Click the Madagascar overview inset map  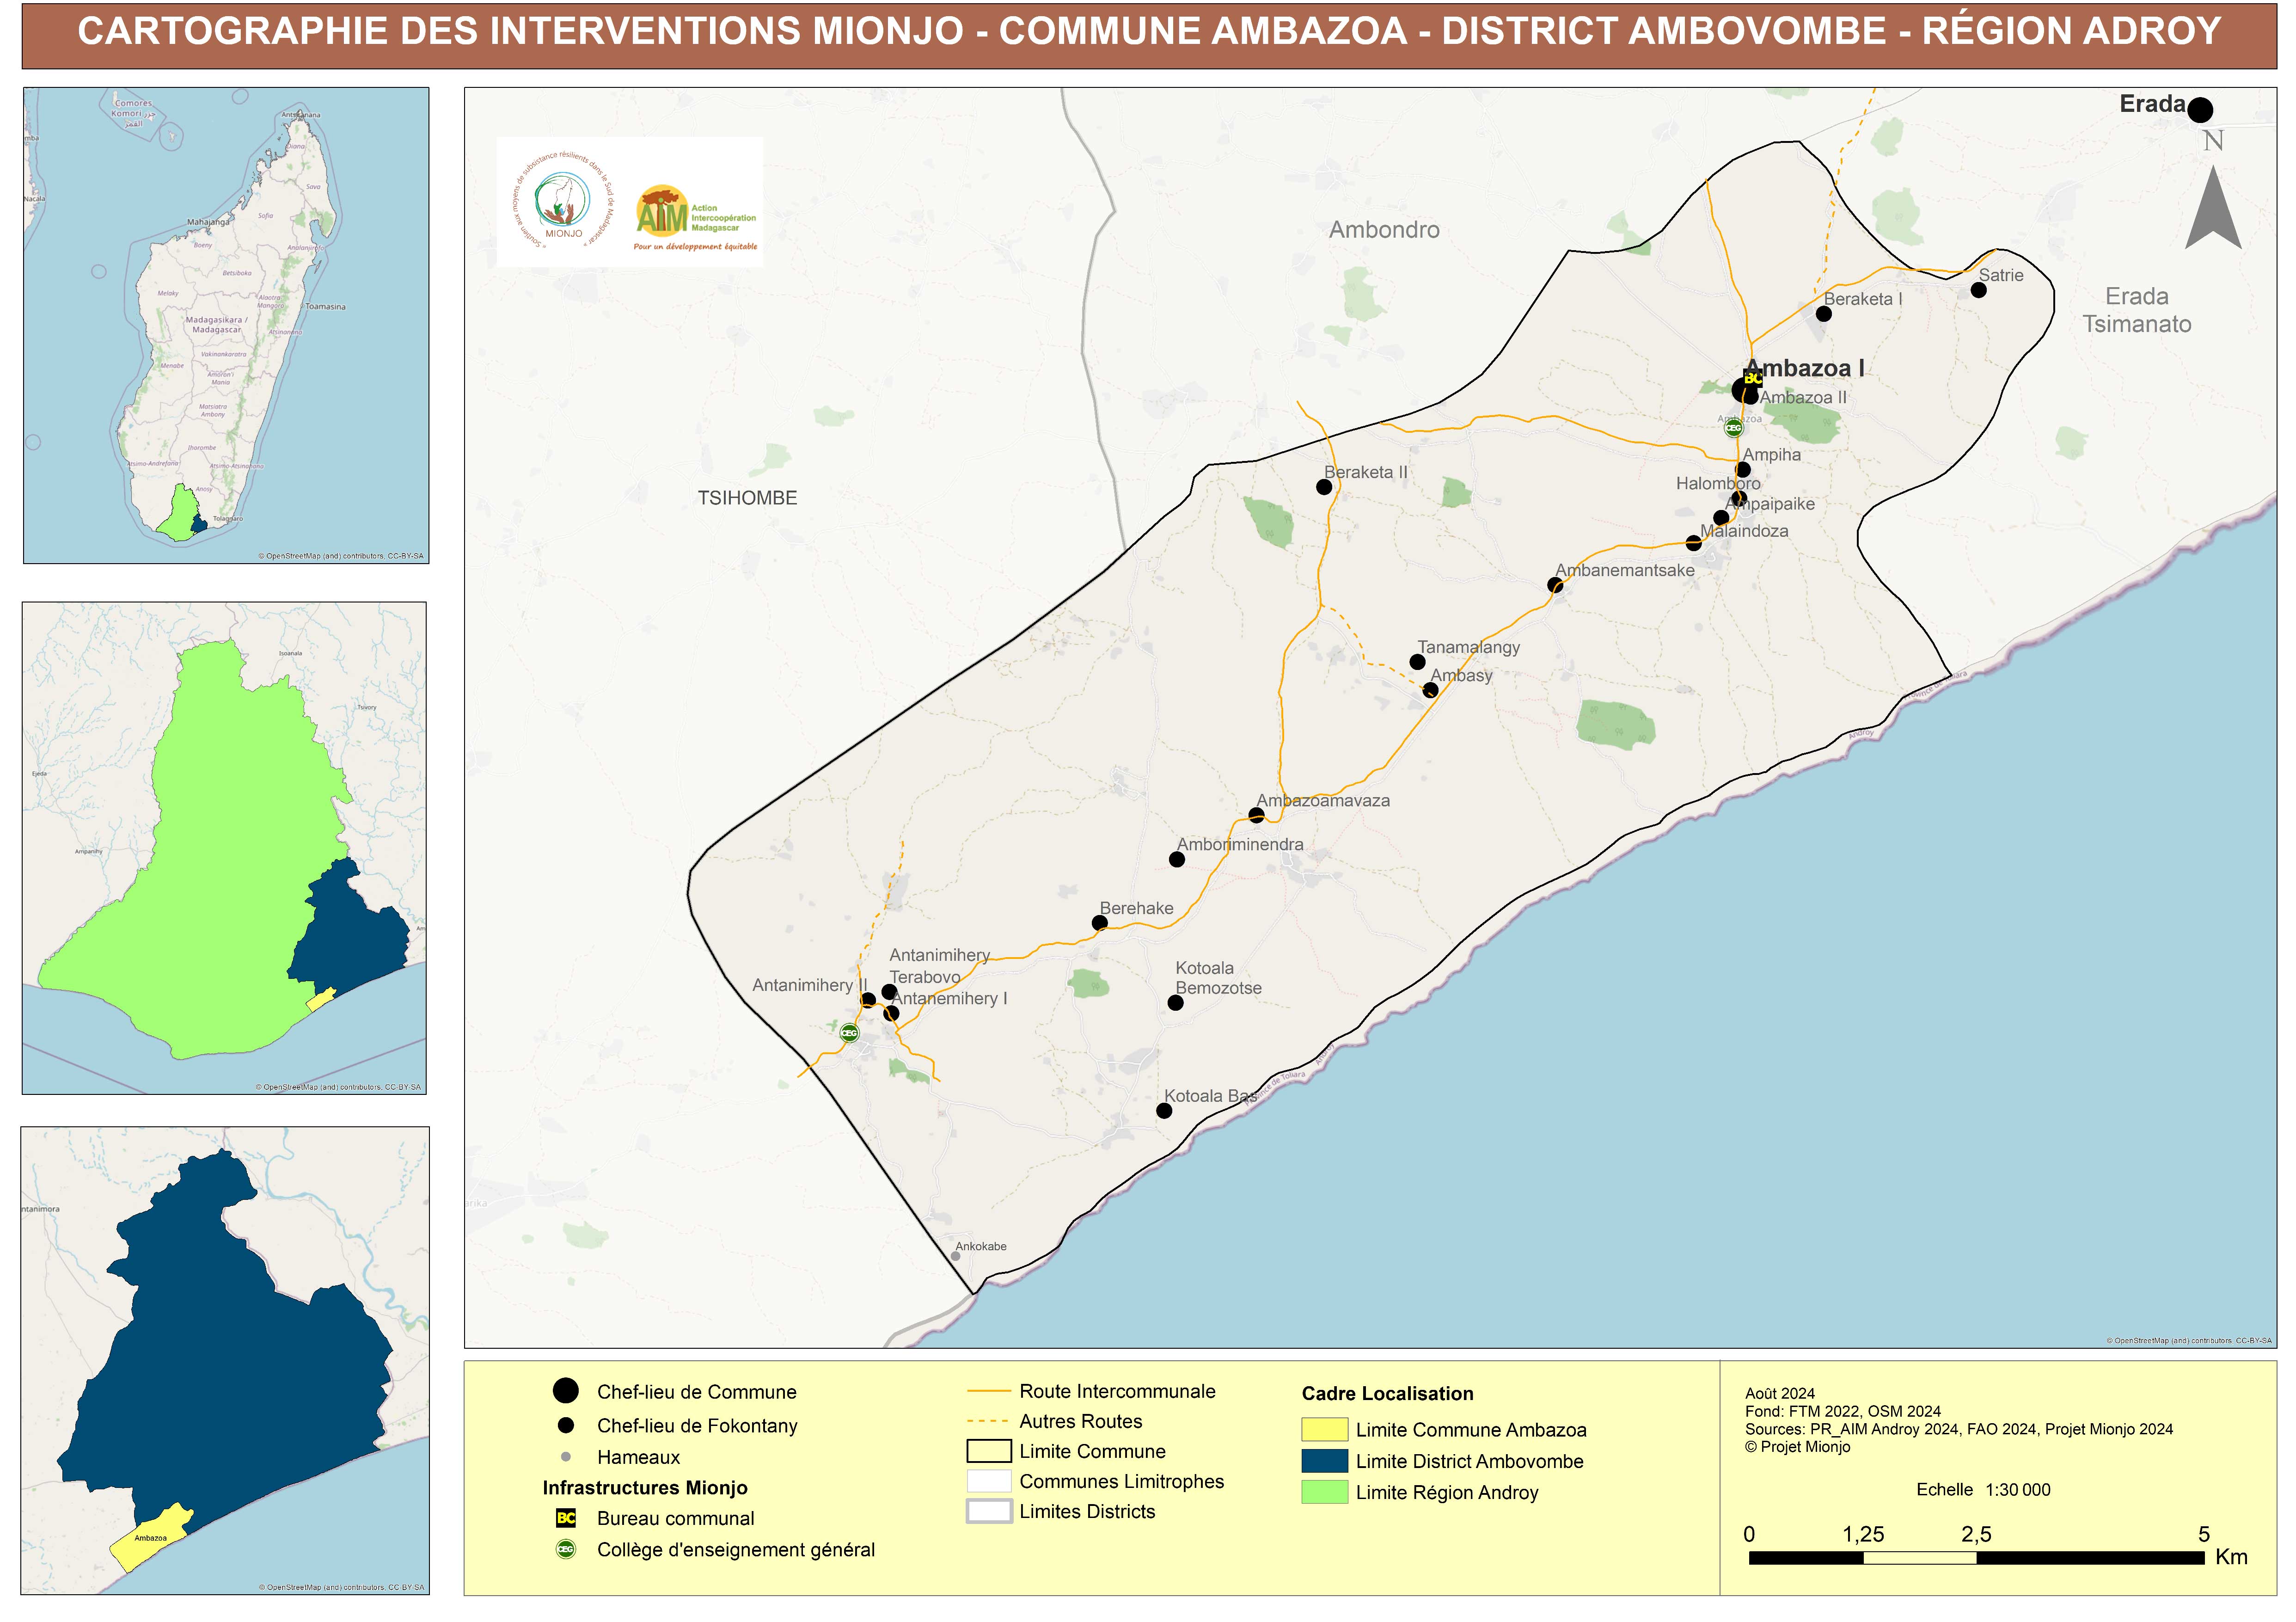226,325
